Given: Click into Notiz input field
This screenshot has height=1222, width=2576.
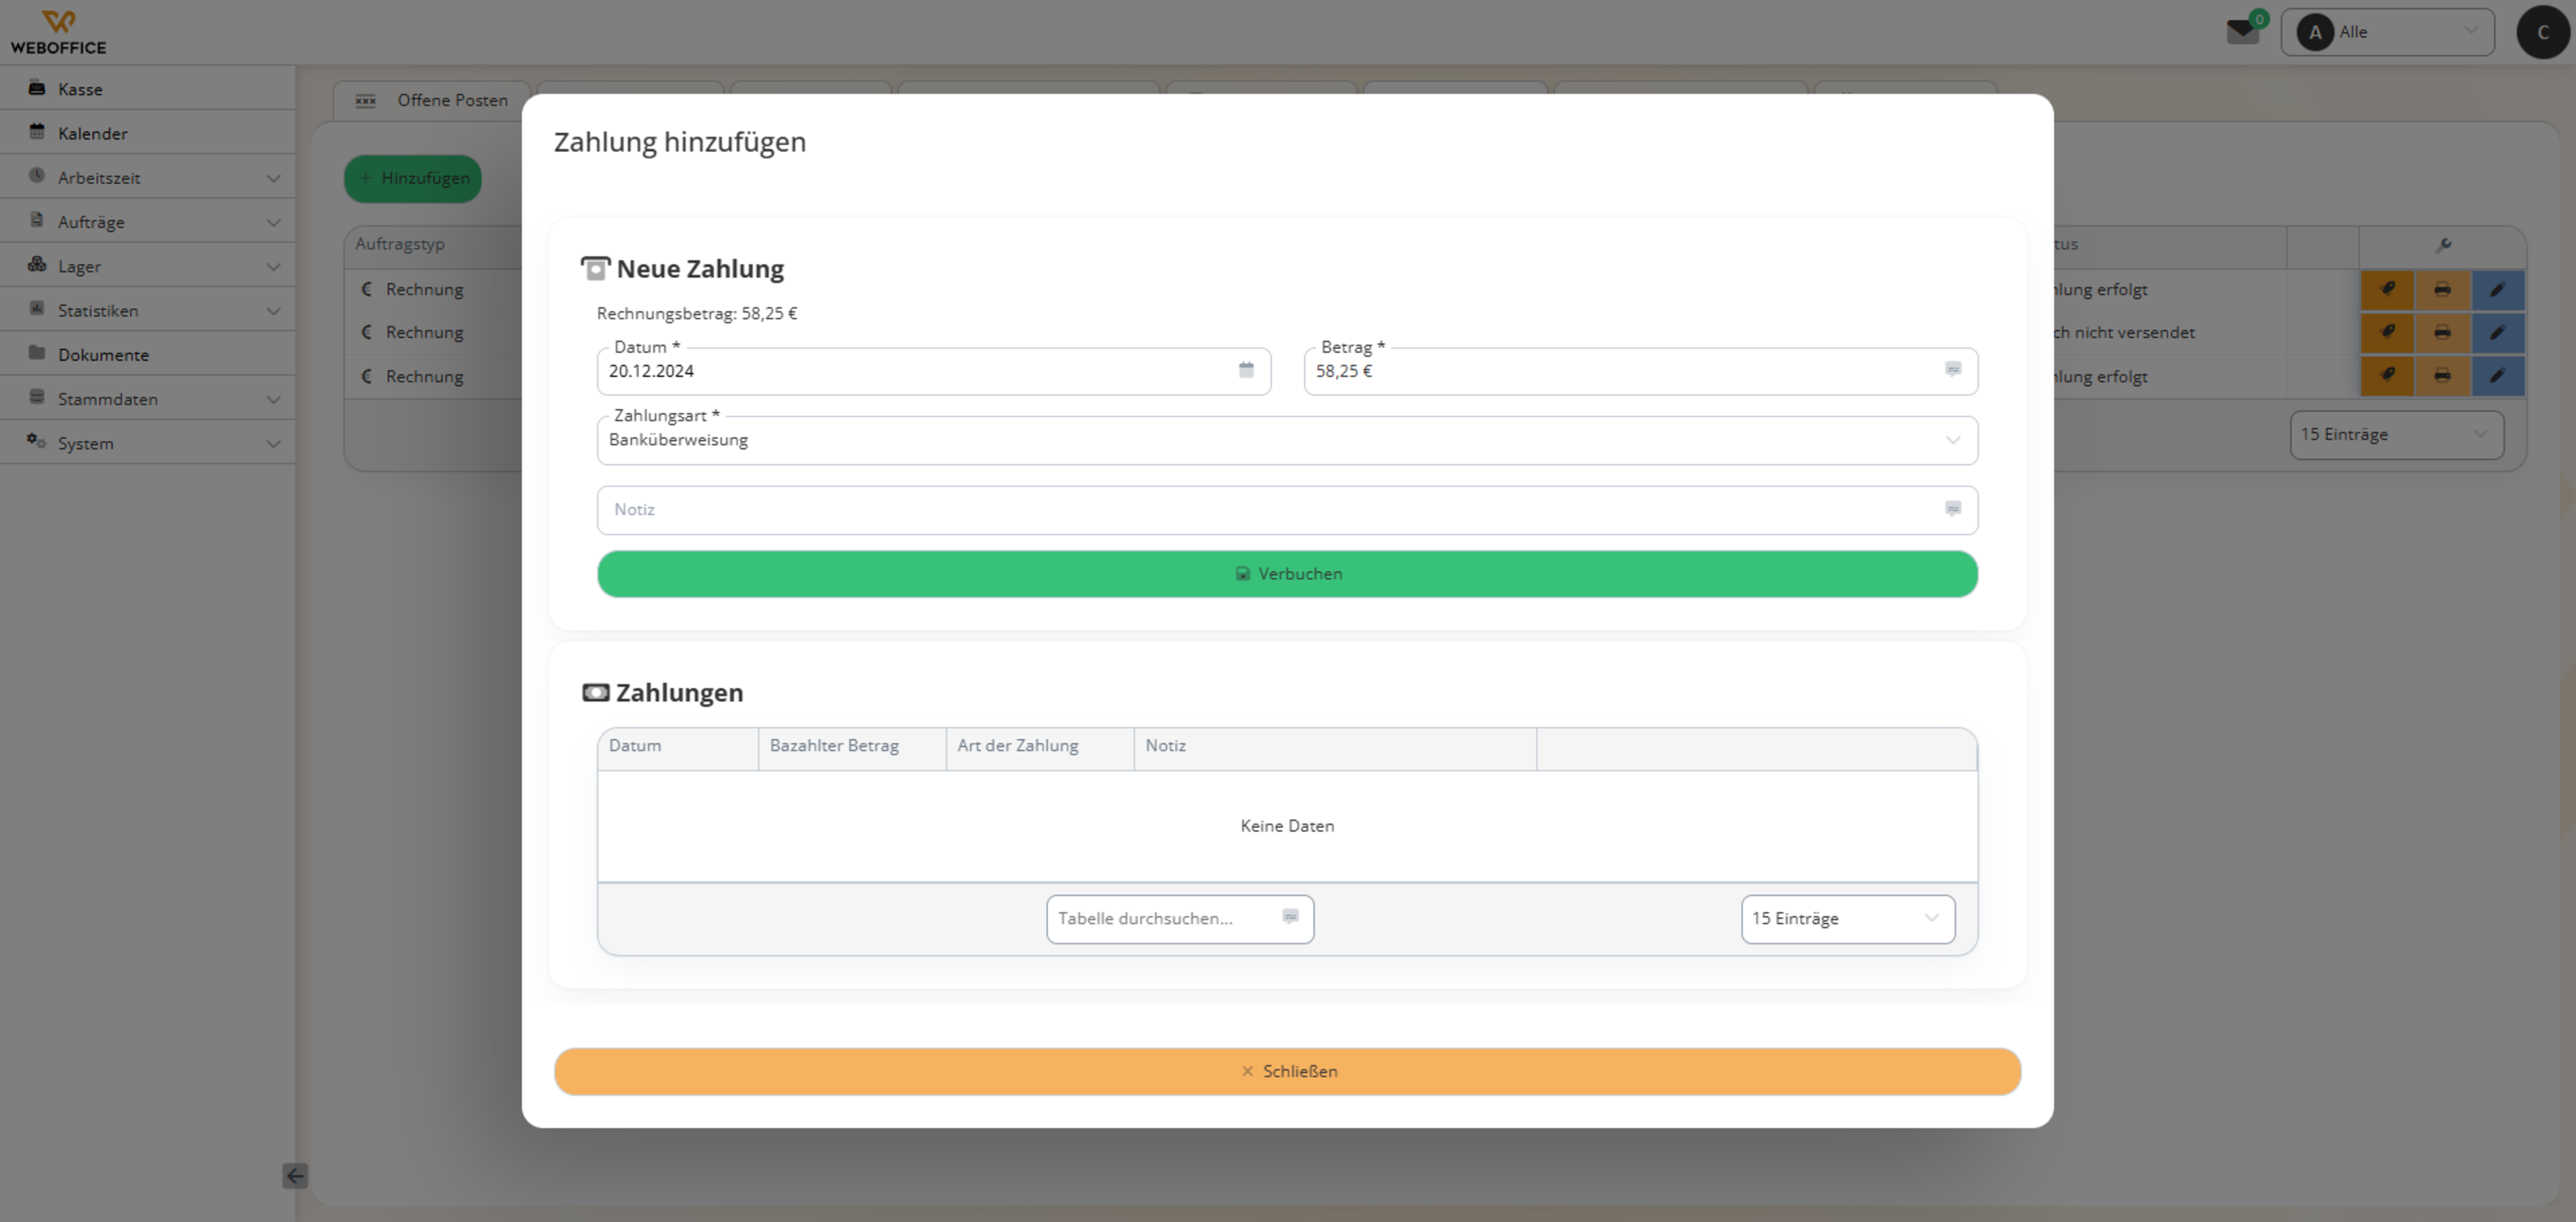Looking at the screenshot, I should 1287,510.
